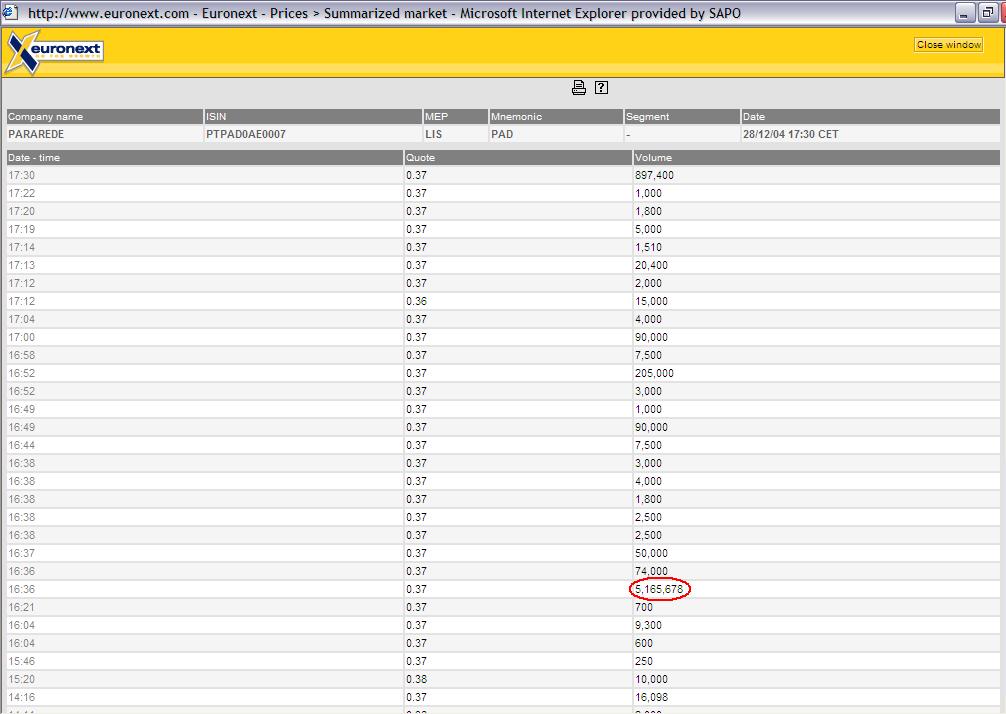Select the Mnemonic value PAD
Image resolution: width=1006 pixels, height=714 pixels.
502,134
